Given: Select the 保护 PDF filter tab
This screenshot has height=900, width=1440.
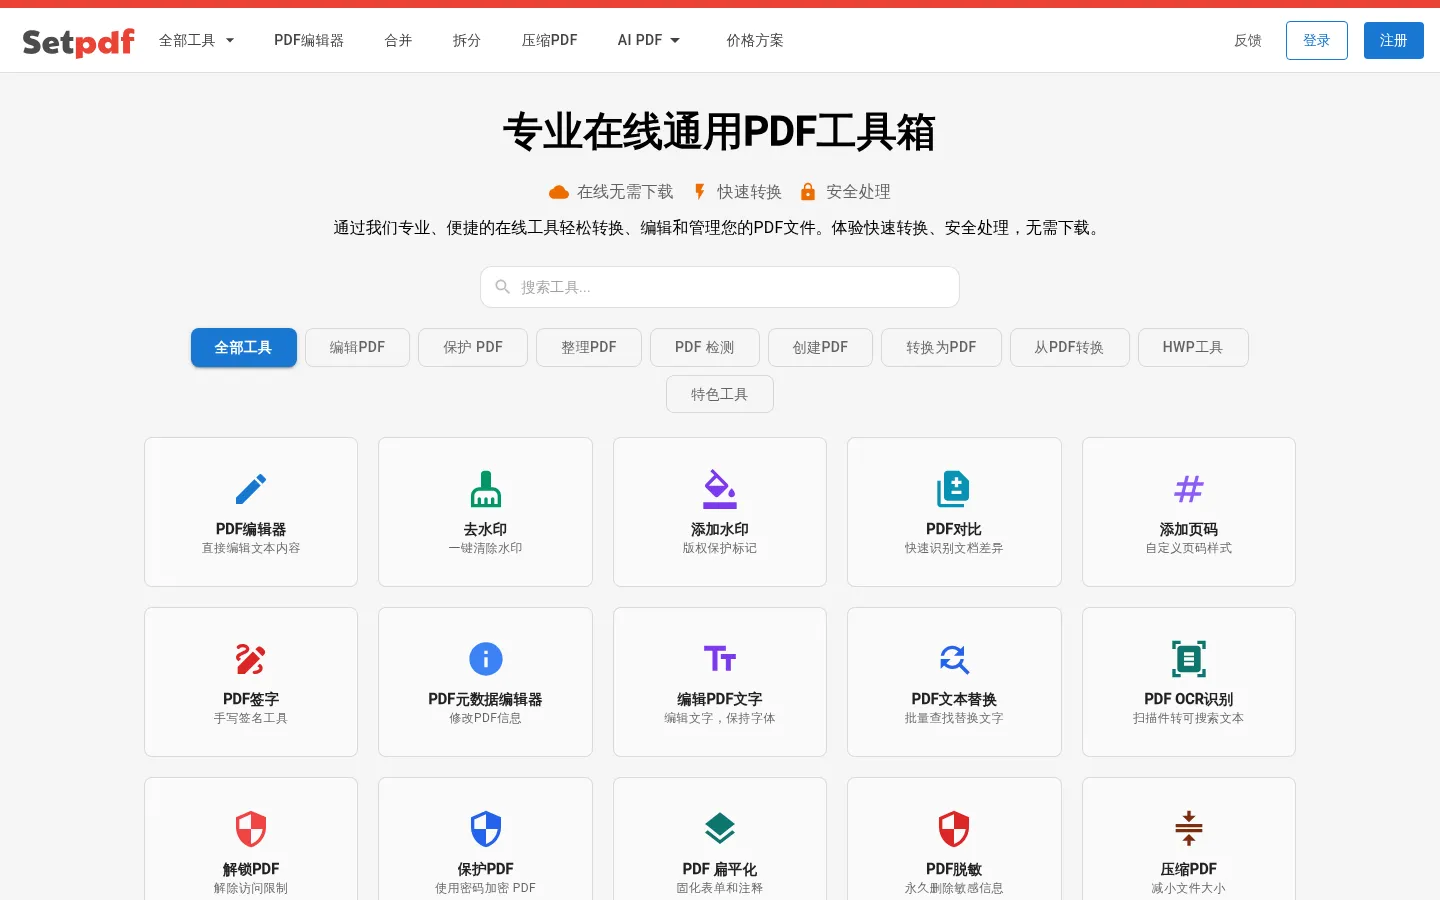Looking at the screenshot, I should click(473, 348).
